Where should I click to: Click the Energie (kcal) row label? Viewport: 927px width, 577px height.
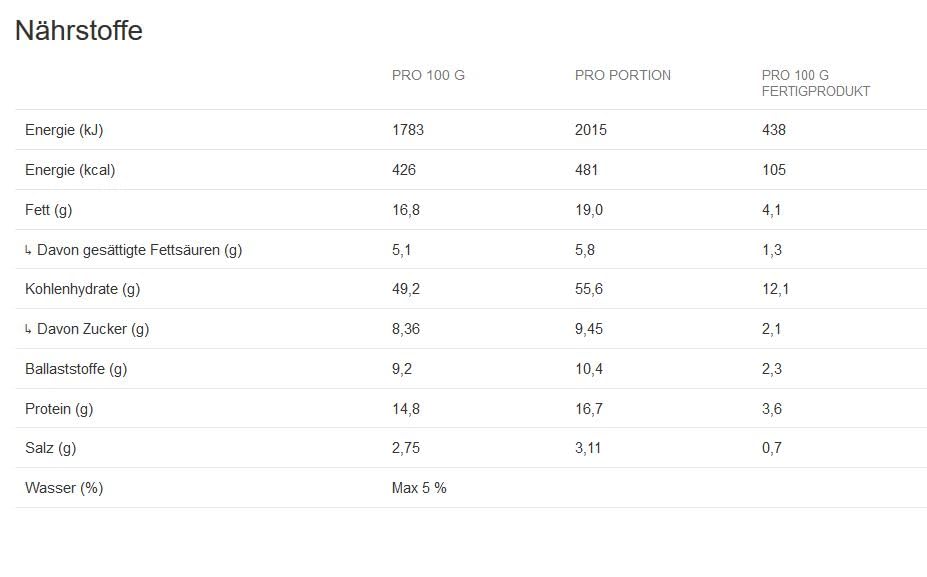click(x=70, y=170)
